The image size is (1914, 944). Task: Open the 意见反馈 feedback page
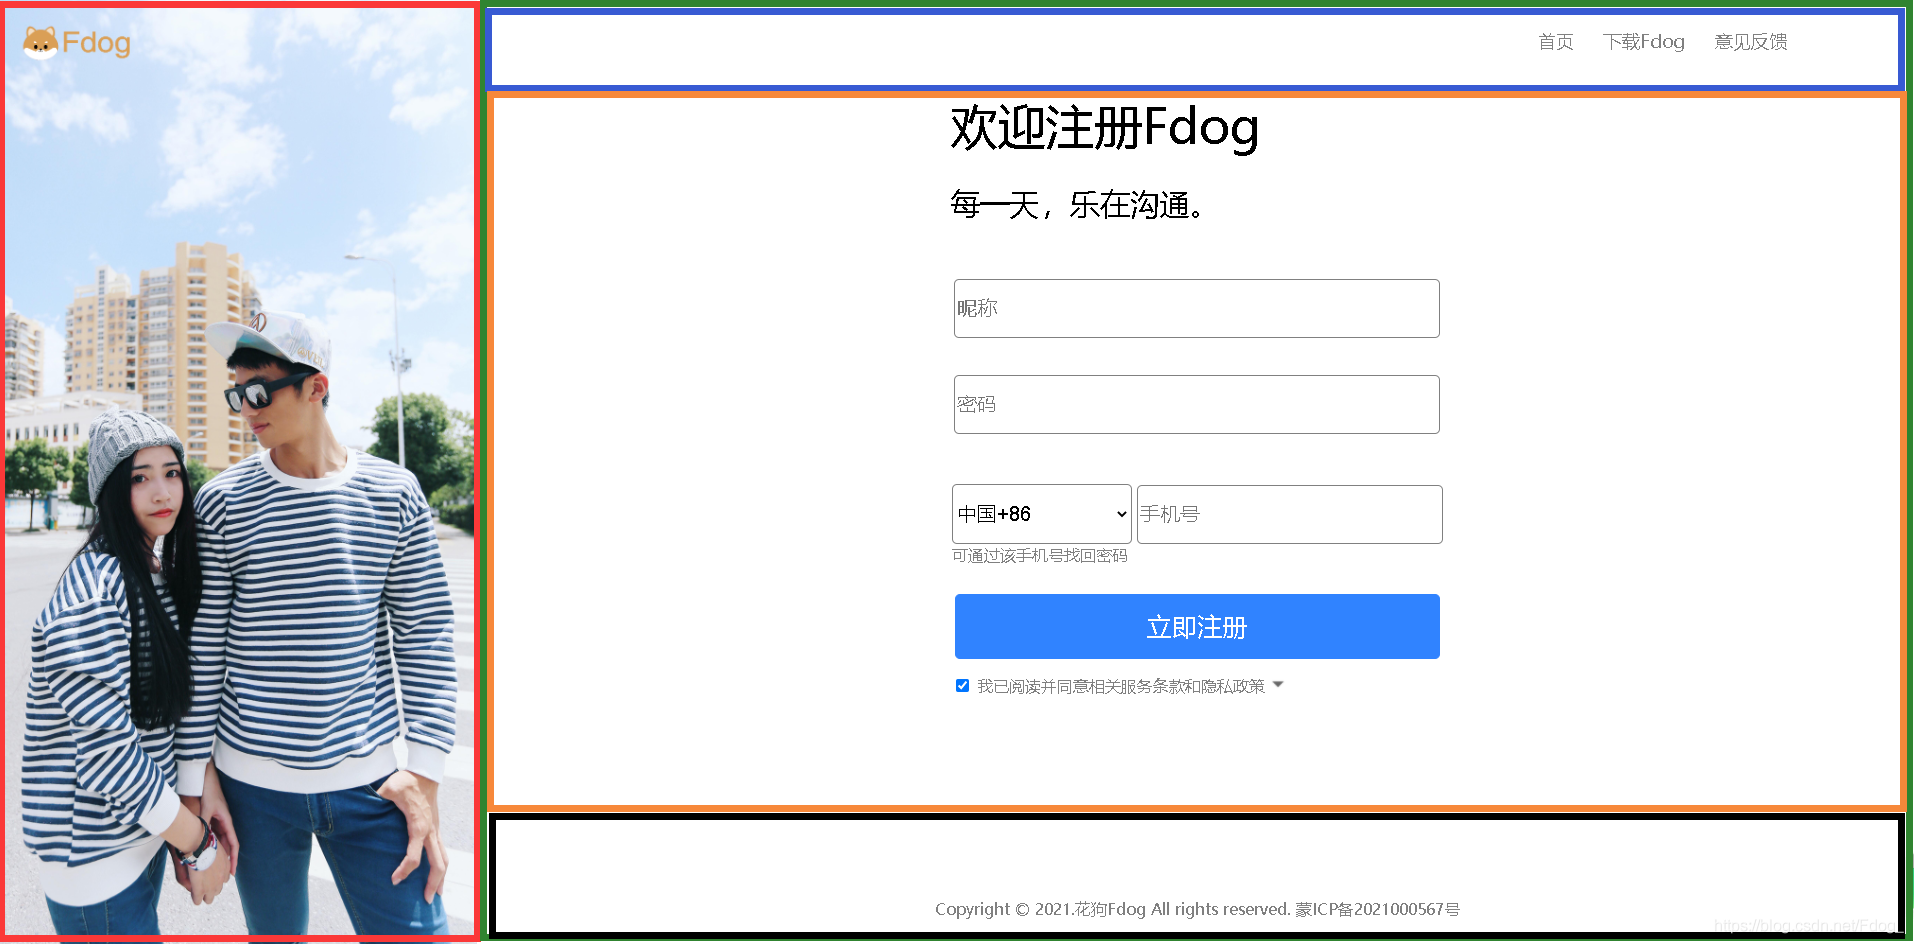click(1749, 42)
